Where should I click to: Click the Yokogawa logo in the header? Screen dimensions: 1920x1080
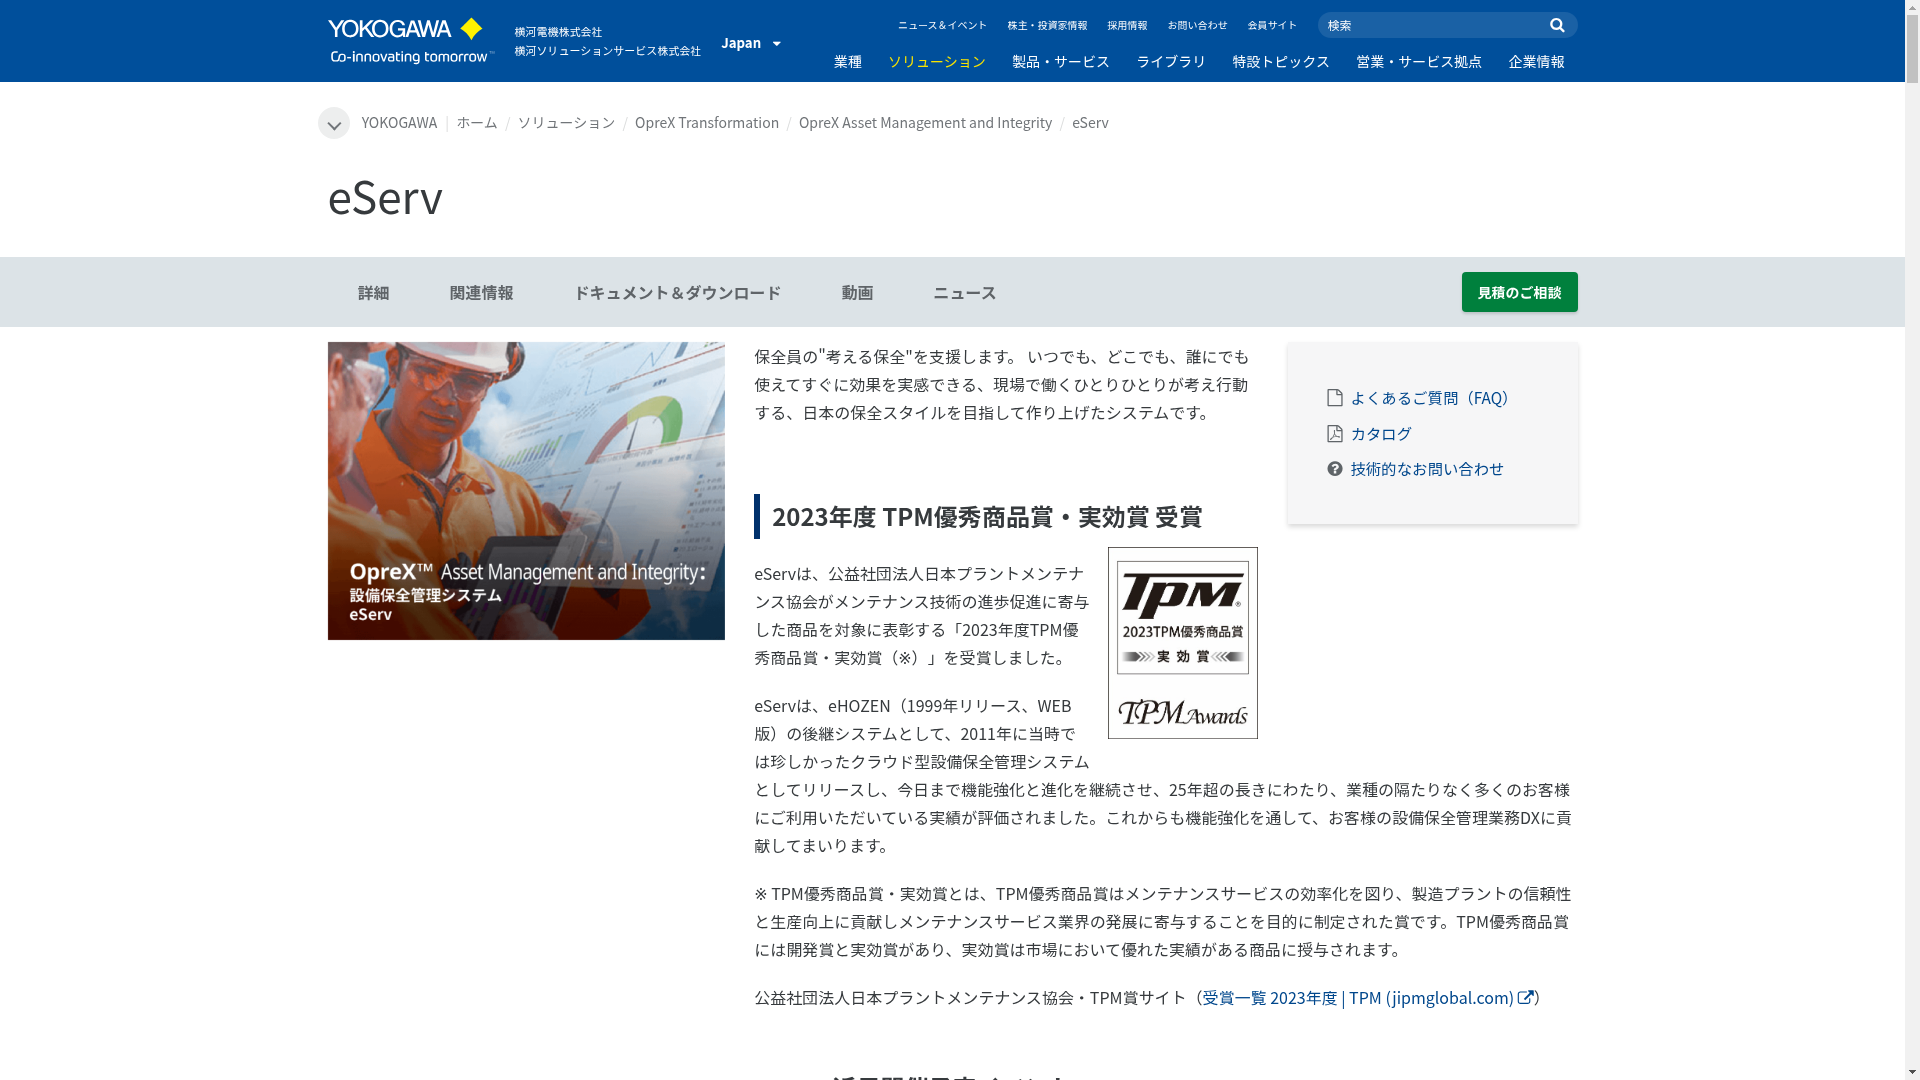pos(410,41)
